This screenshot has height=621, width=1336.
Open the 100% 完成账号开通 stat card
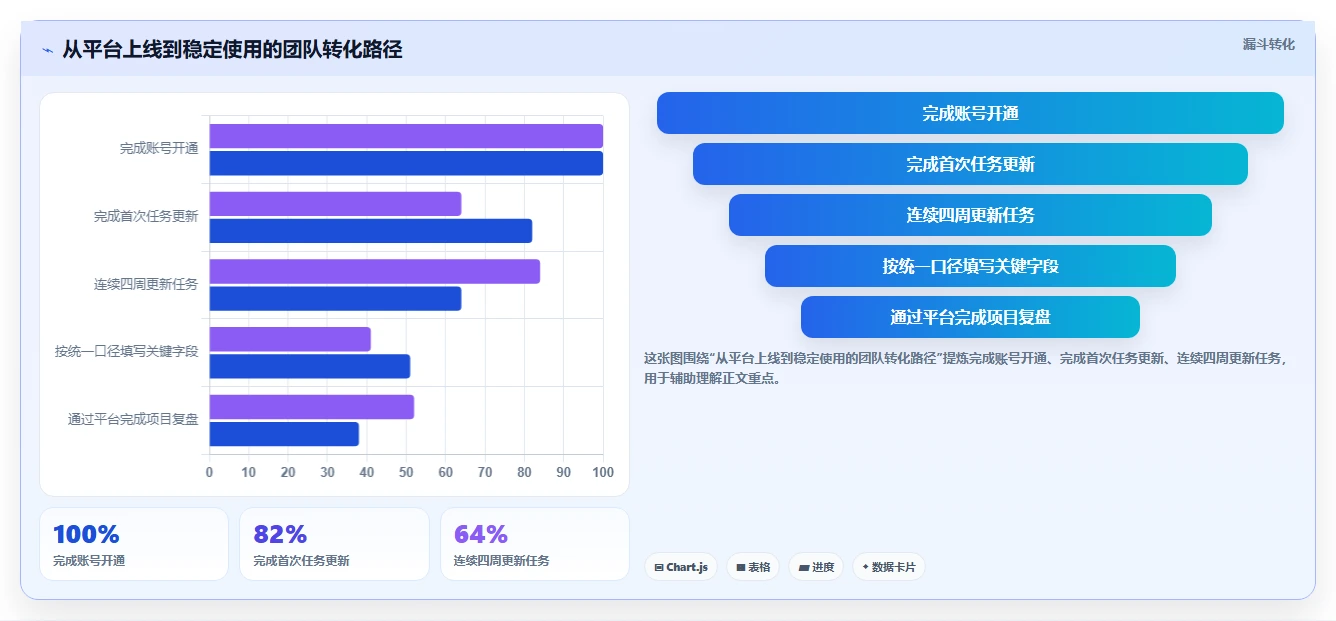pyautogui.click(x=134, y=544)
